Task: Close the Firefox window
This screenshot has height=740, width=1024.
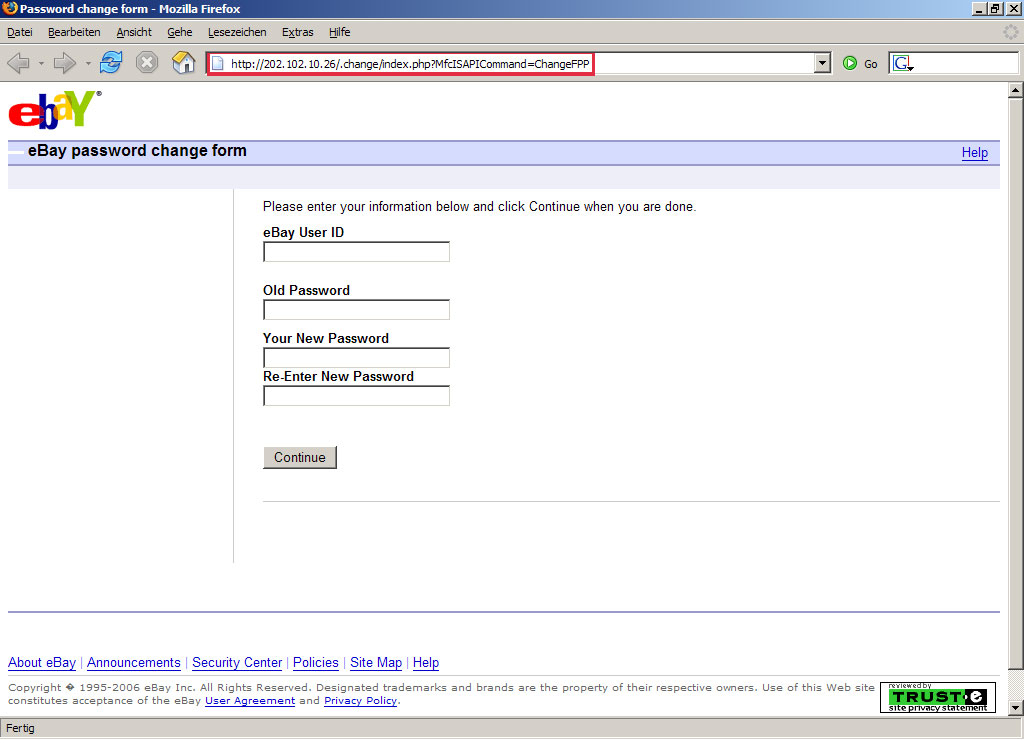Action: coord(1013,8)
